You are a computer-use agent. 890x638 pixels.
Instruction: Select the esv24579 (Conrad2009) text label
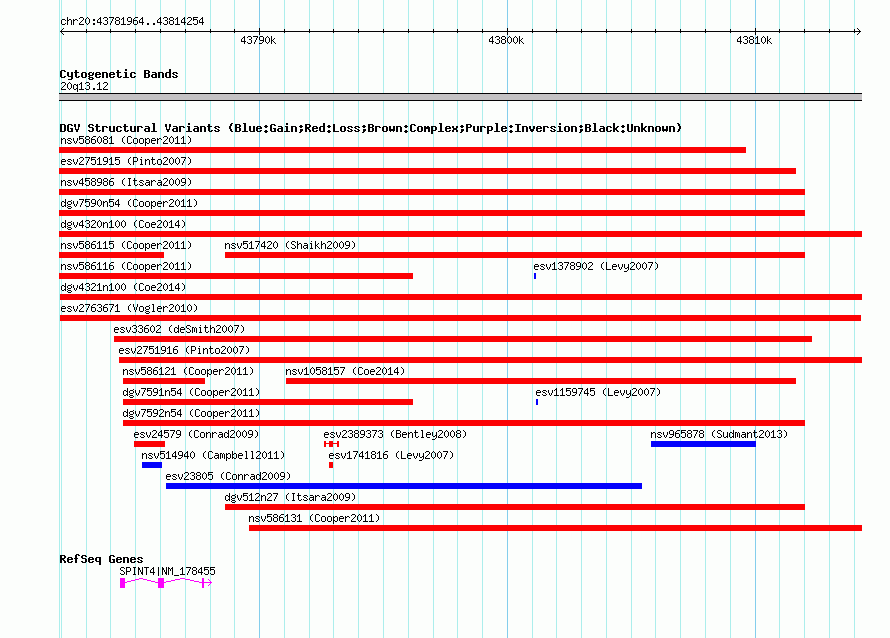pyautogui.click(x=196, y=434)
